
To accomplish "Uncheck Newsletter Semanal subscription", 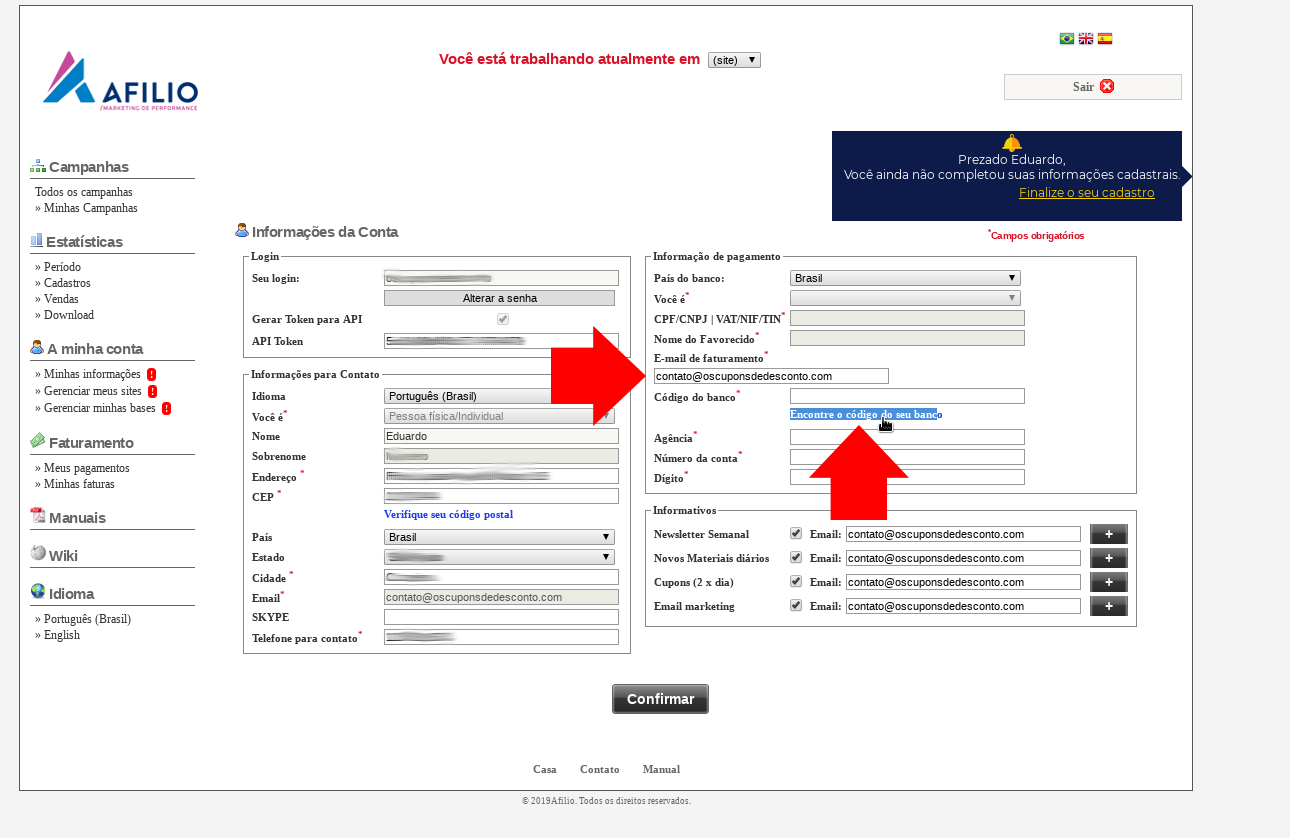I will [796, 533].
